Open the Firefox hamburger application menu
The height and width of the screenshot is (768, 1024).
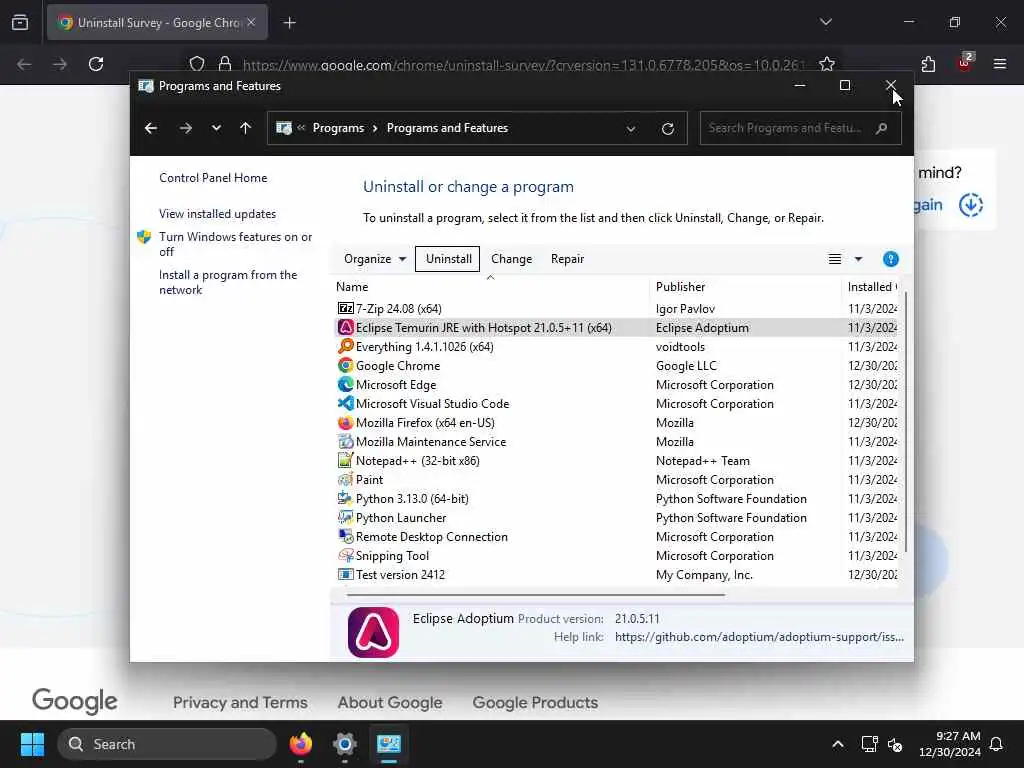click(999, 64)
